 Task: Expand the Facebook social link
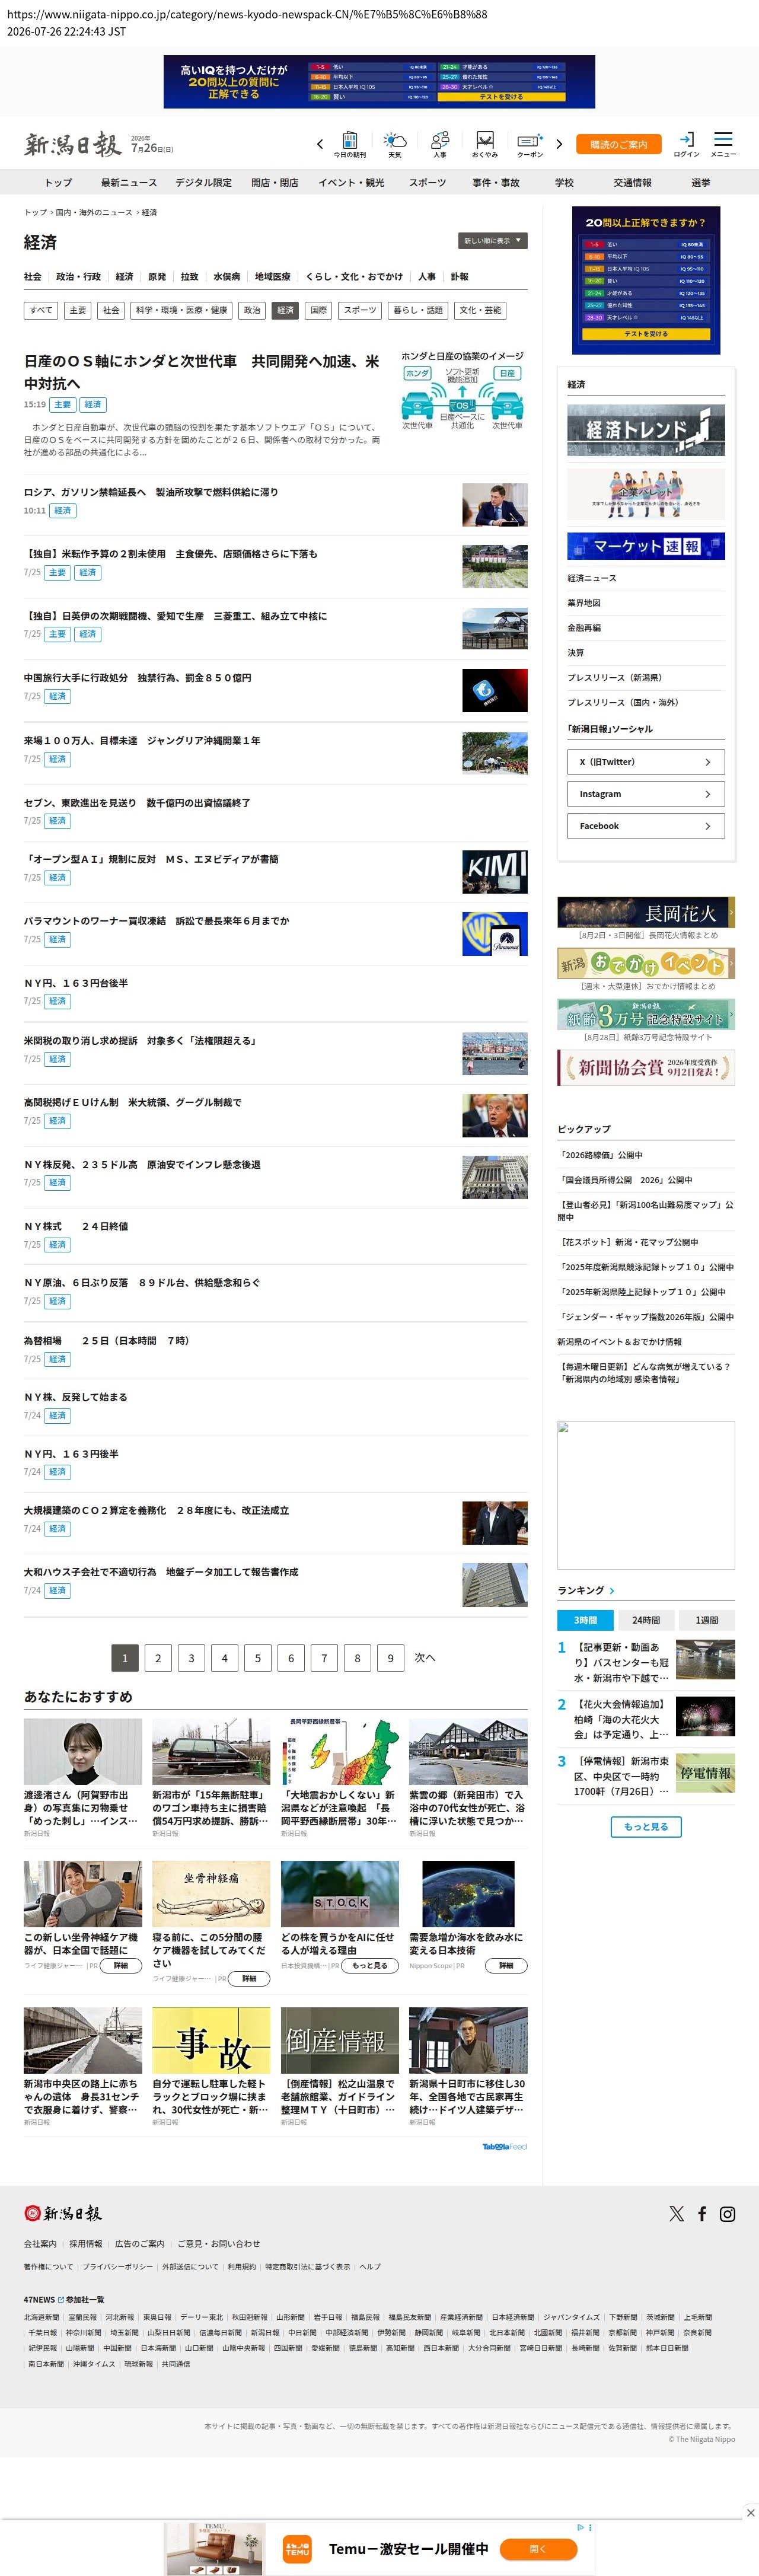[x=646, y=826]
